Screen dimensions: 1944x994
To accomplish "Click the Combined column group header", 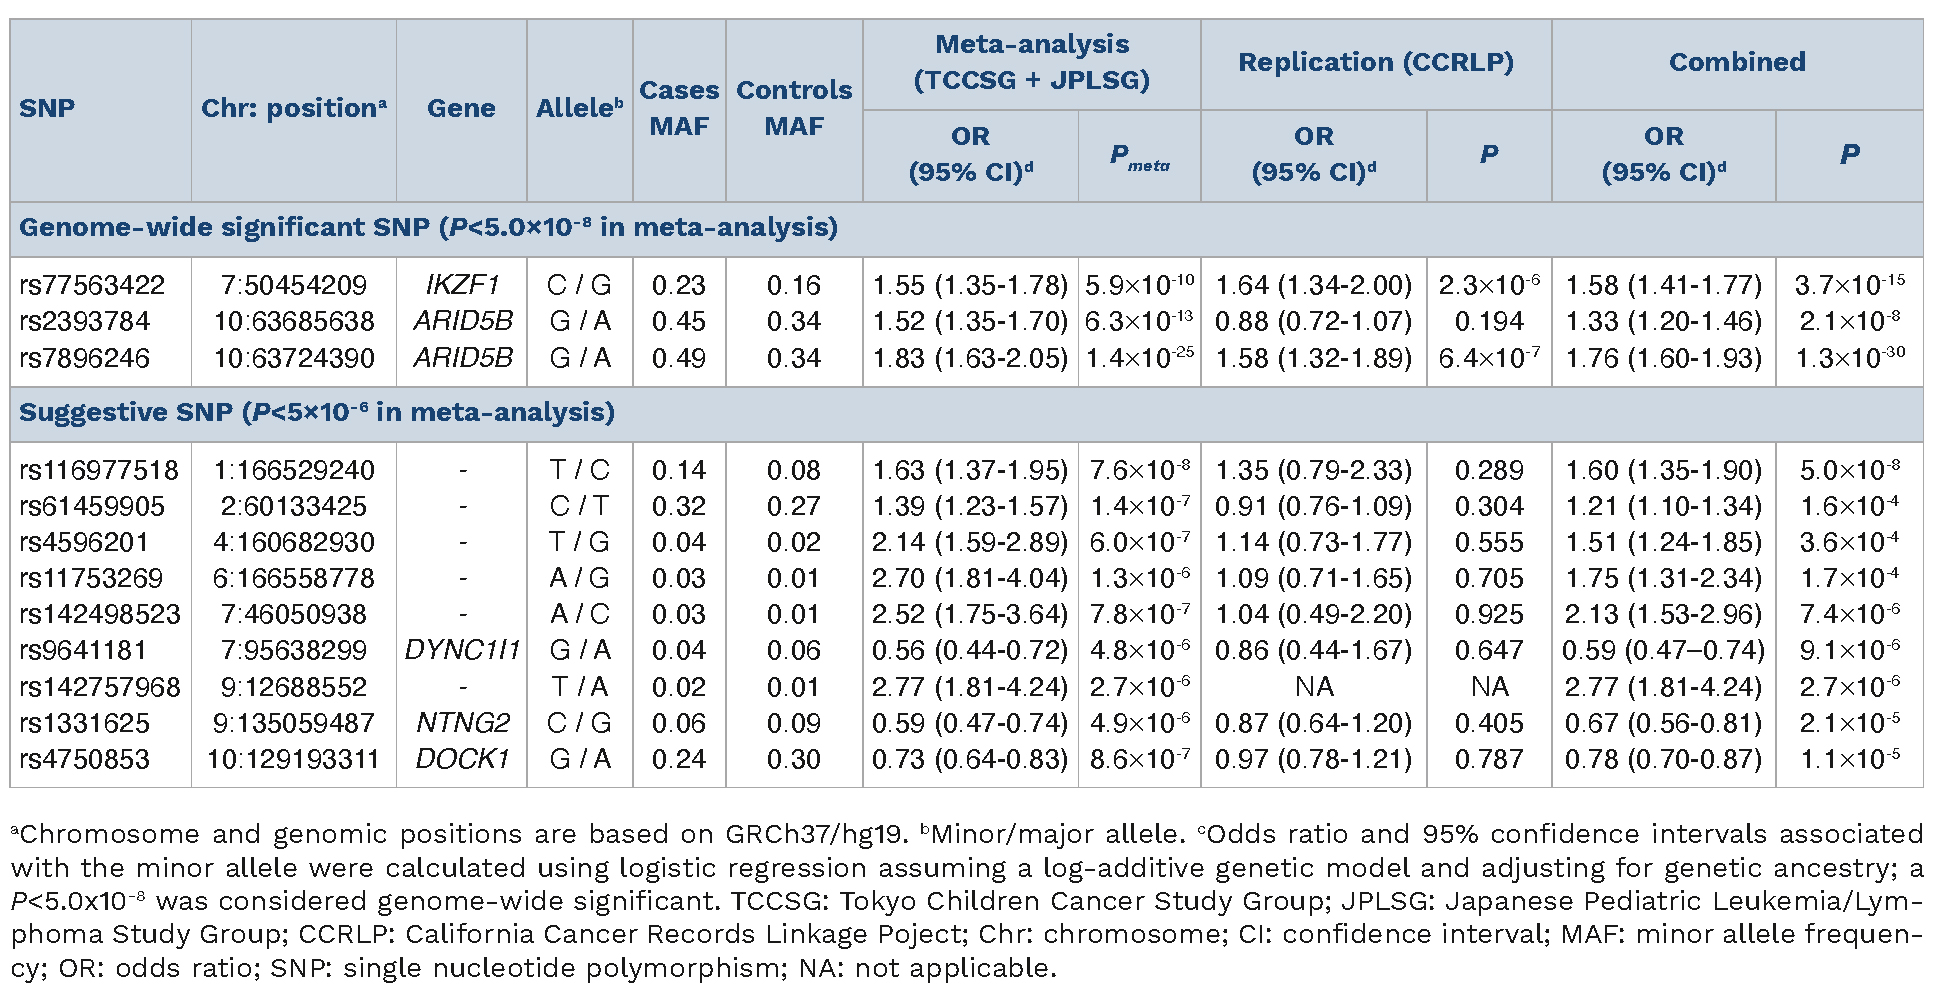I will point(1737,62).
